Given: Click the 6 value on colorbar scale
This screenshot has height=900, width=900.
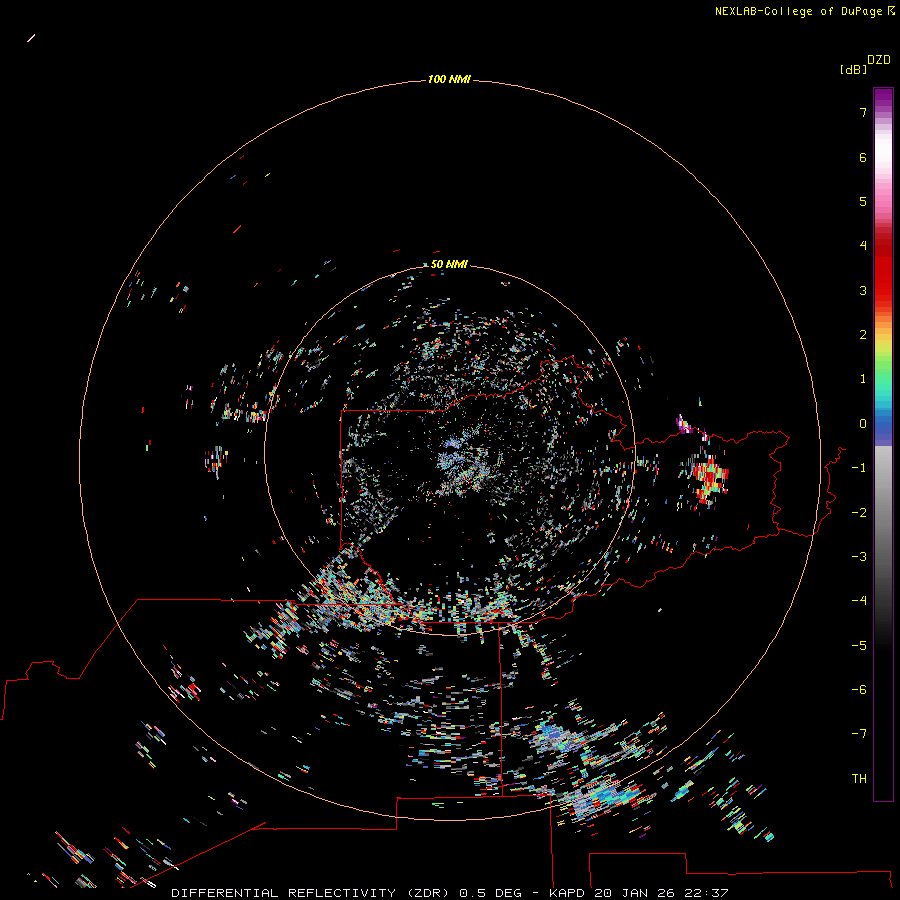Looking at the screenshot, I should (x=863, y=157).
